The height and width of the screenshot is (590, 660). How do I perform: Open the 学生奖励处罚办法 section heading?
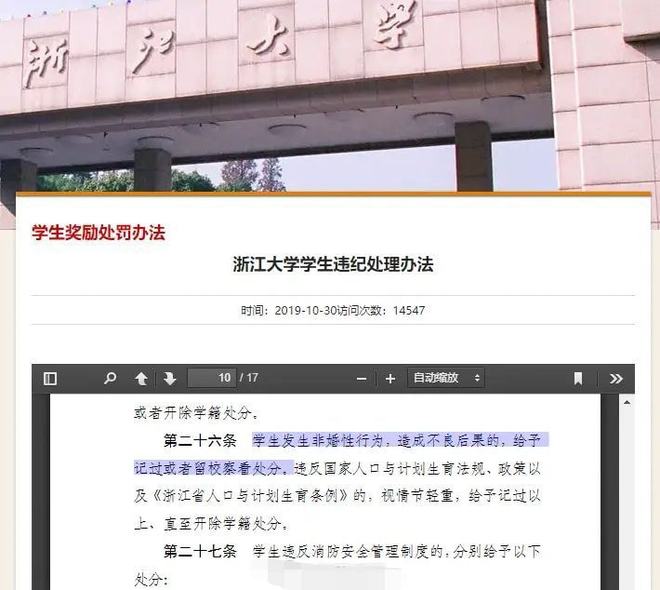pyautogui.click(x=98, y=232)
